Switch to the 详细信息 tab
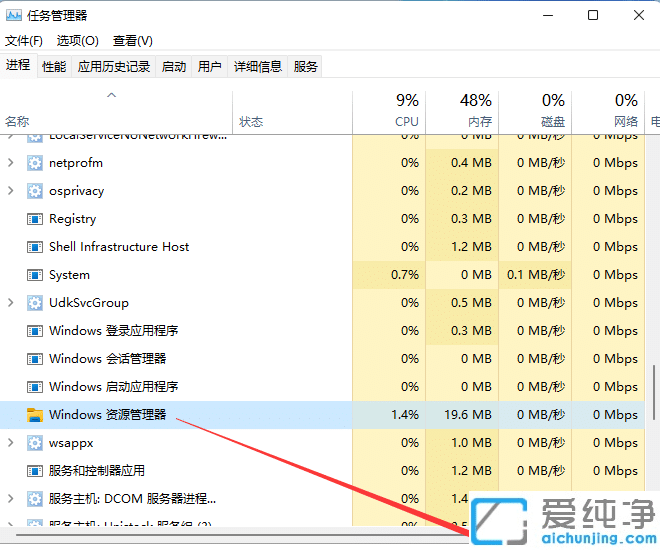Viewport: 660px width, 550px height. 258,66
